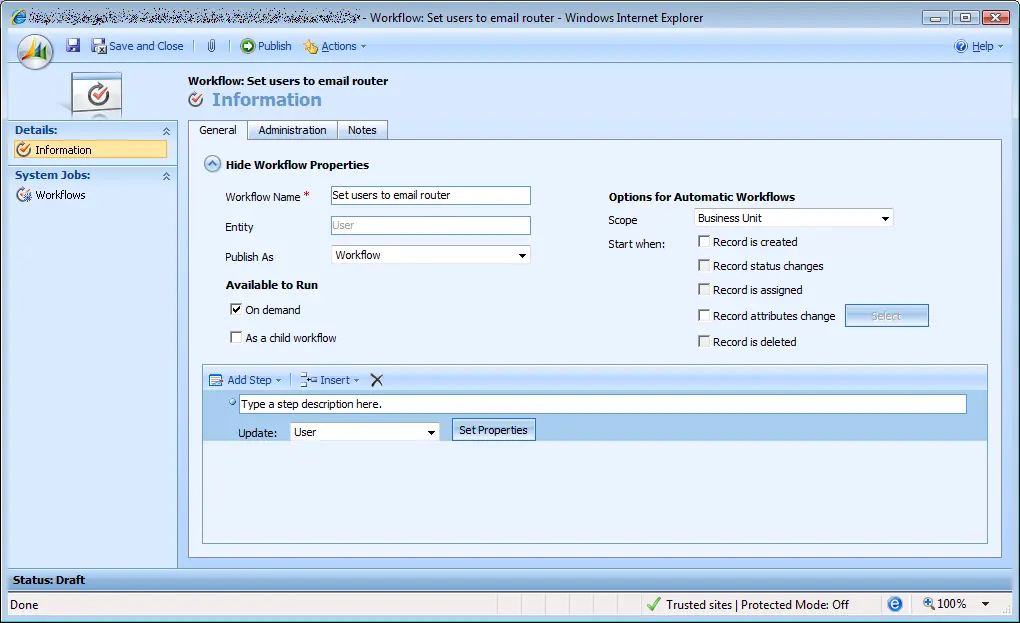Click the Save and Close icon
This screenshot has height=623, width=1020.
[99, 46]
